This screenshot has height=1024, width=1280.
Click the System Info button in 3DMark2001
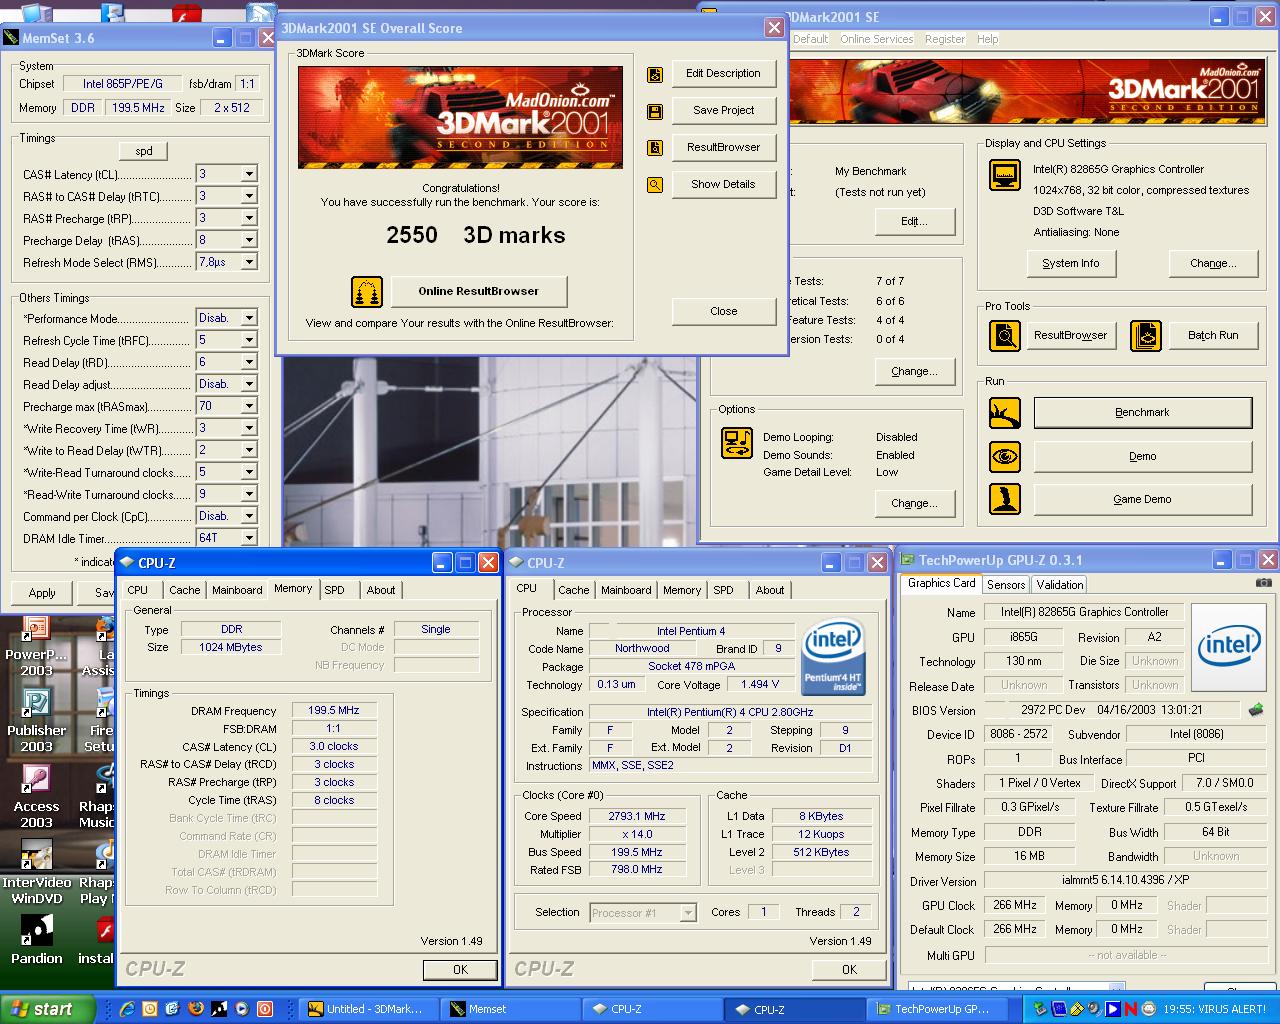point(1071,264)
